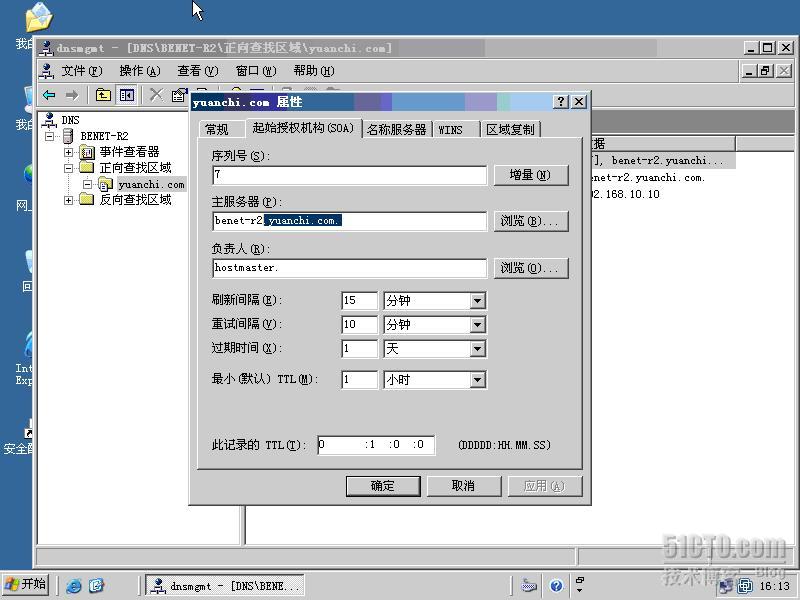Click the 增量(N) button
The image size is (800, 600).
click(x=531, y=175)
